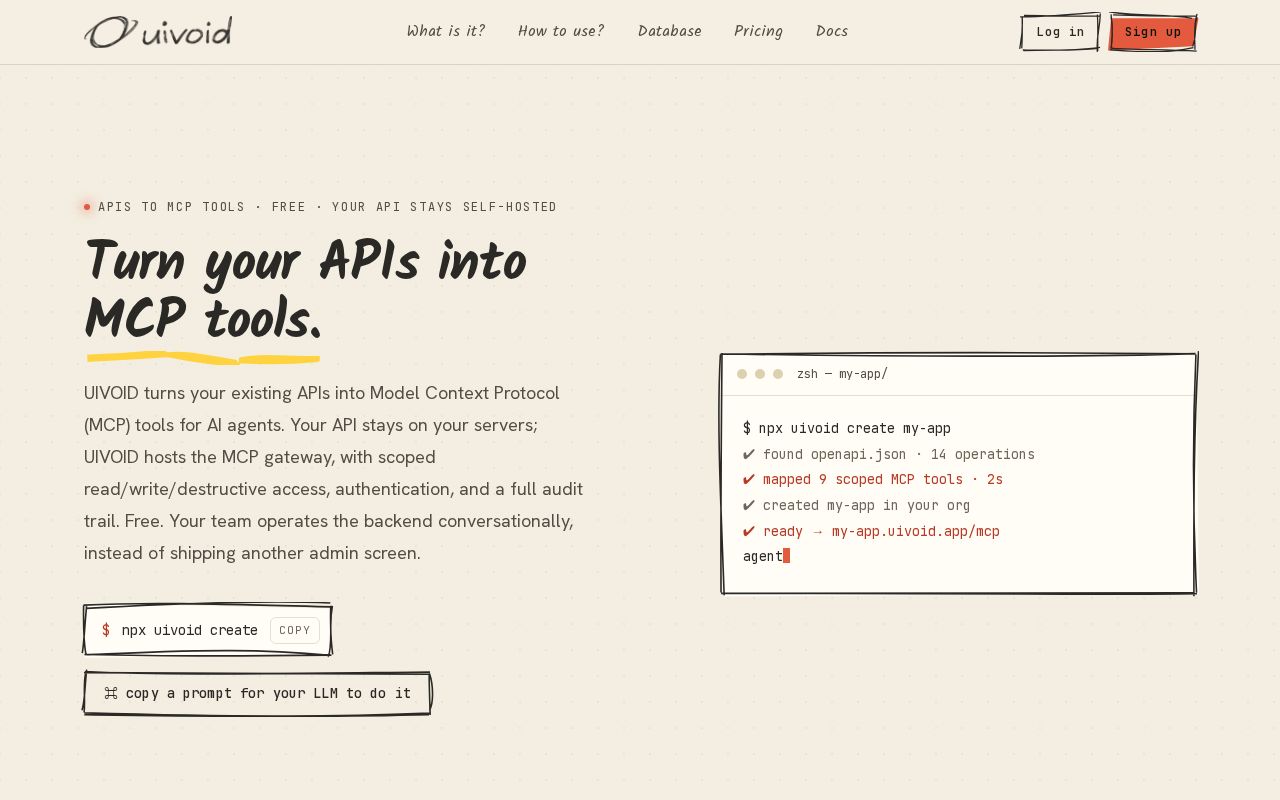Click copy a prompt for your LLM button
Screen dimensions: 1280x800
[x=257, y=693]
